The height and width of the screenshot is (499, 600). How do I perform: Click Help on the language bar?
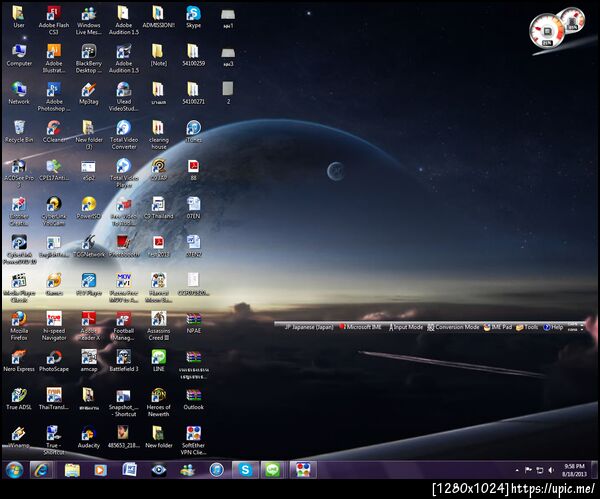coord(553,327)
